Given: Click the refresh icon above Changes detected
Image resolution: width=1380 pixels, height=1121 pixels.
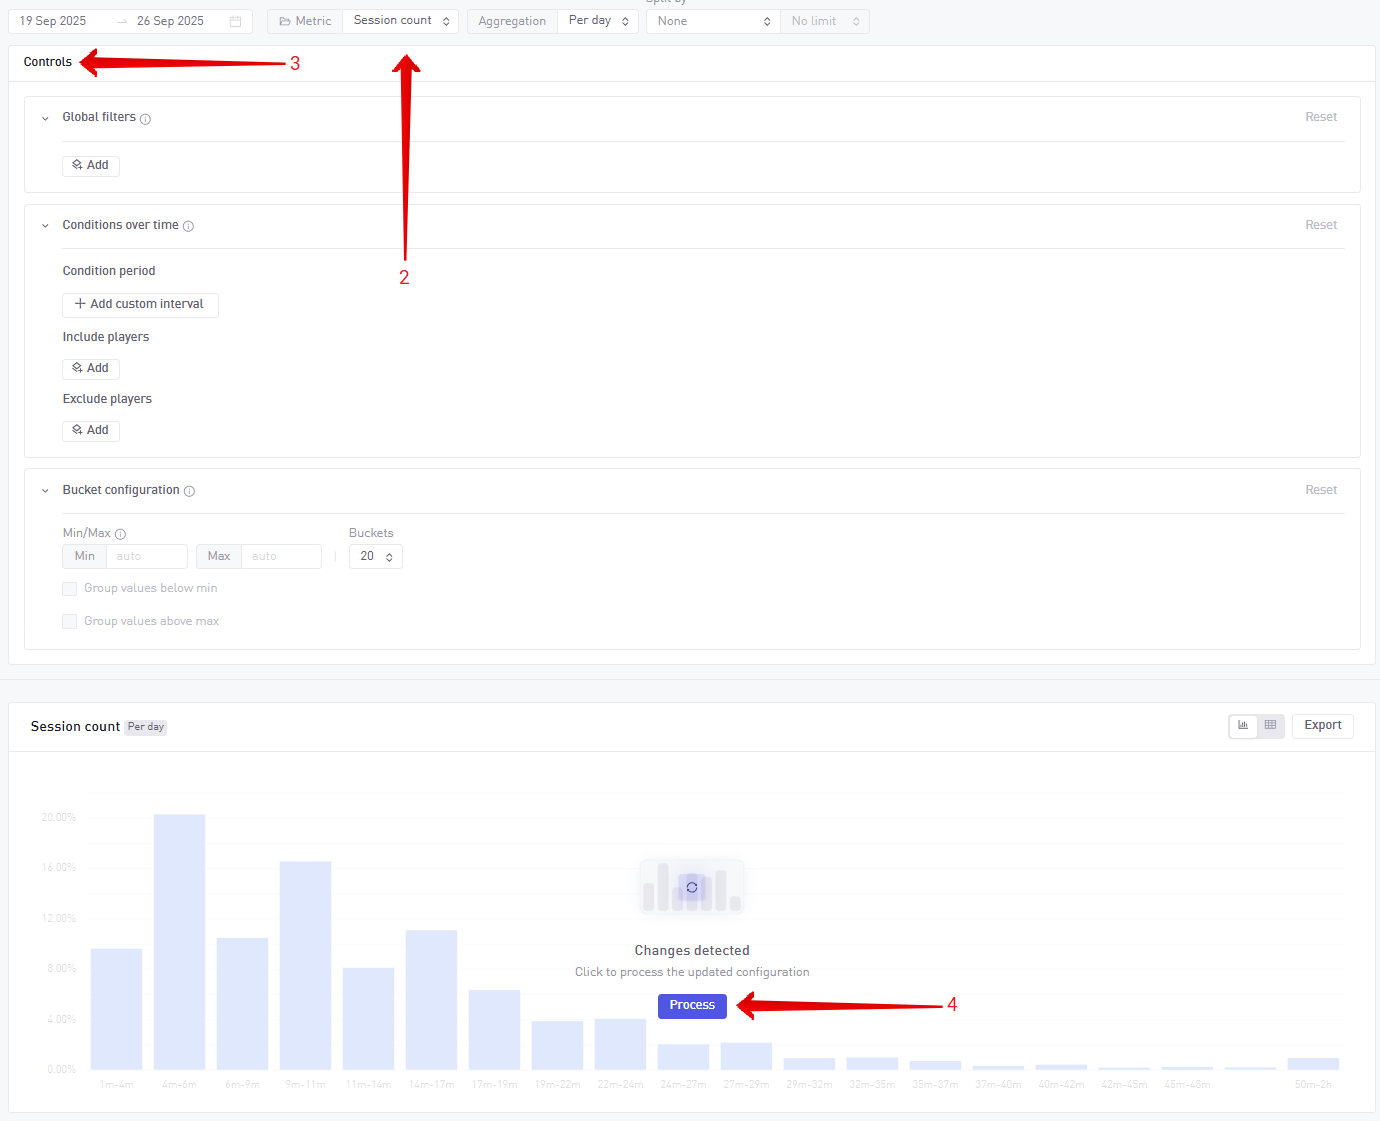Looking at the screenshot, I should [x=692, y=887].
